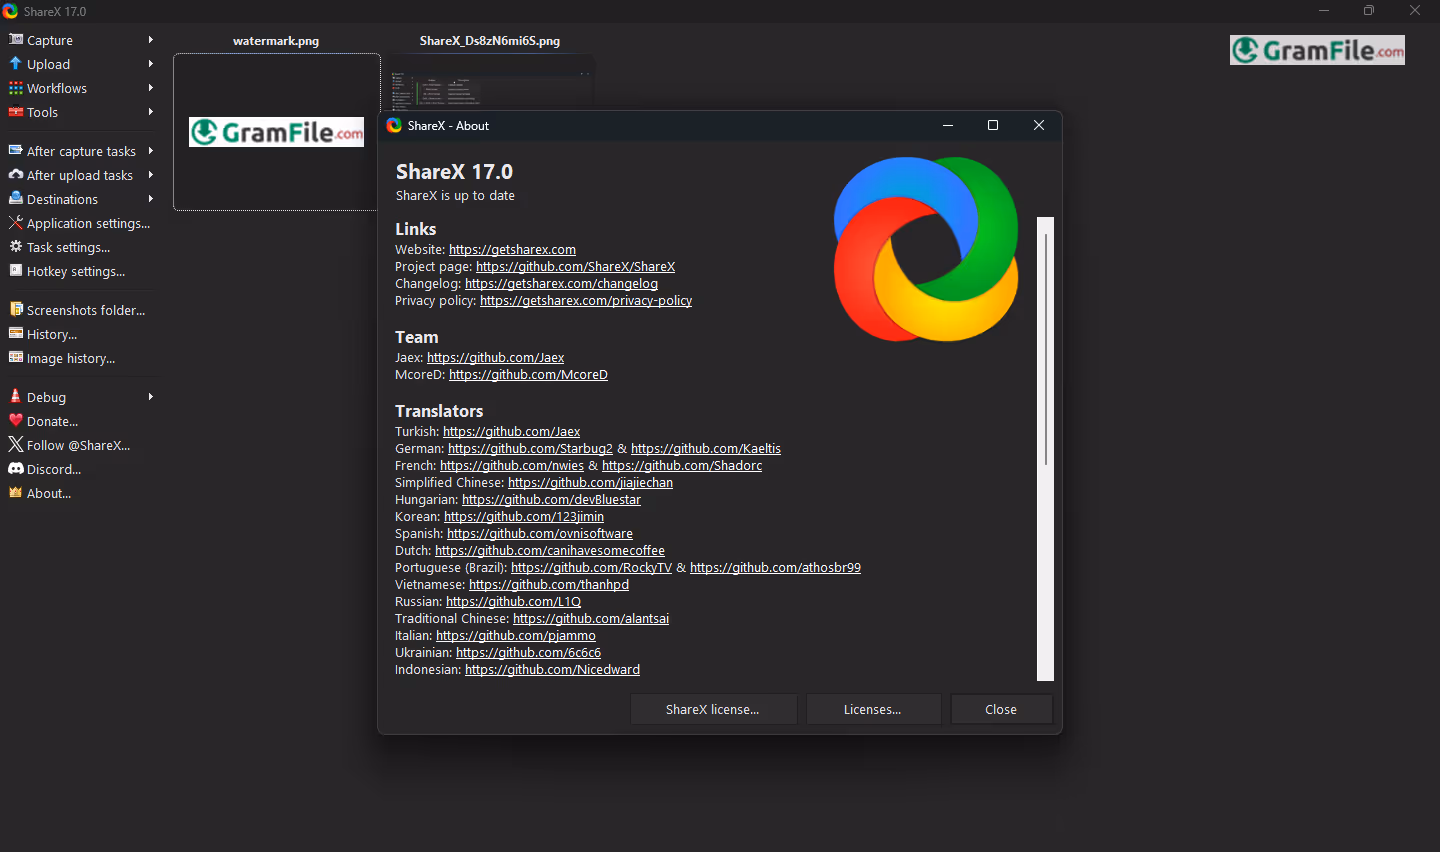
Task: Click the Licenses... button
Action: (x=873, y=709)
